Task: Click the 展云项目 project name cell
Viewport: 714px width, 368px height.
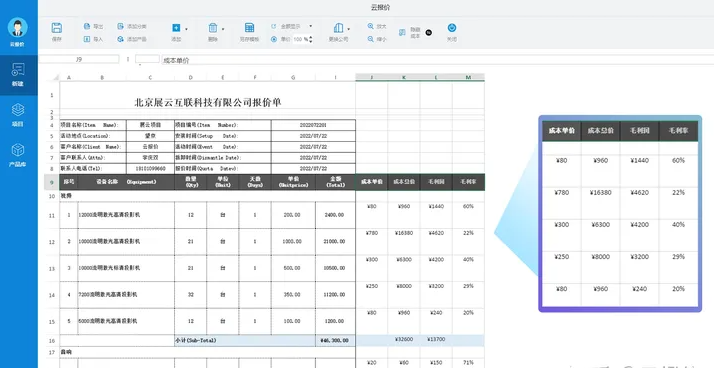Action: point(150,125)
